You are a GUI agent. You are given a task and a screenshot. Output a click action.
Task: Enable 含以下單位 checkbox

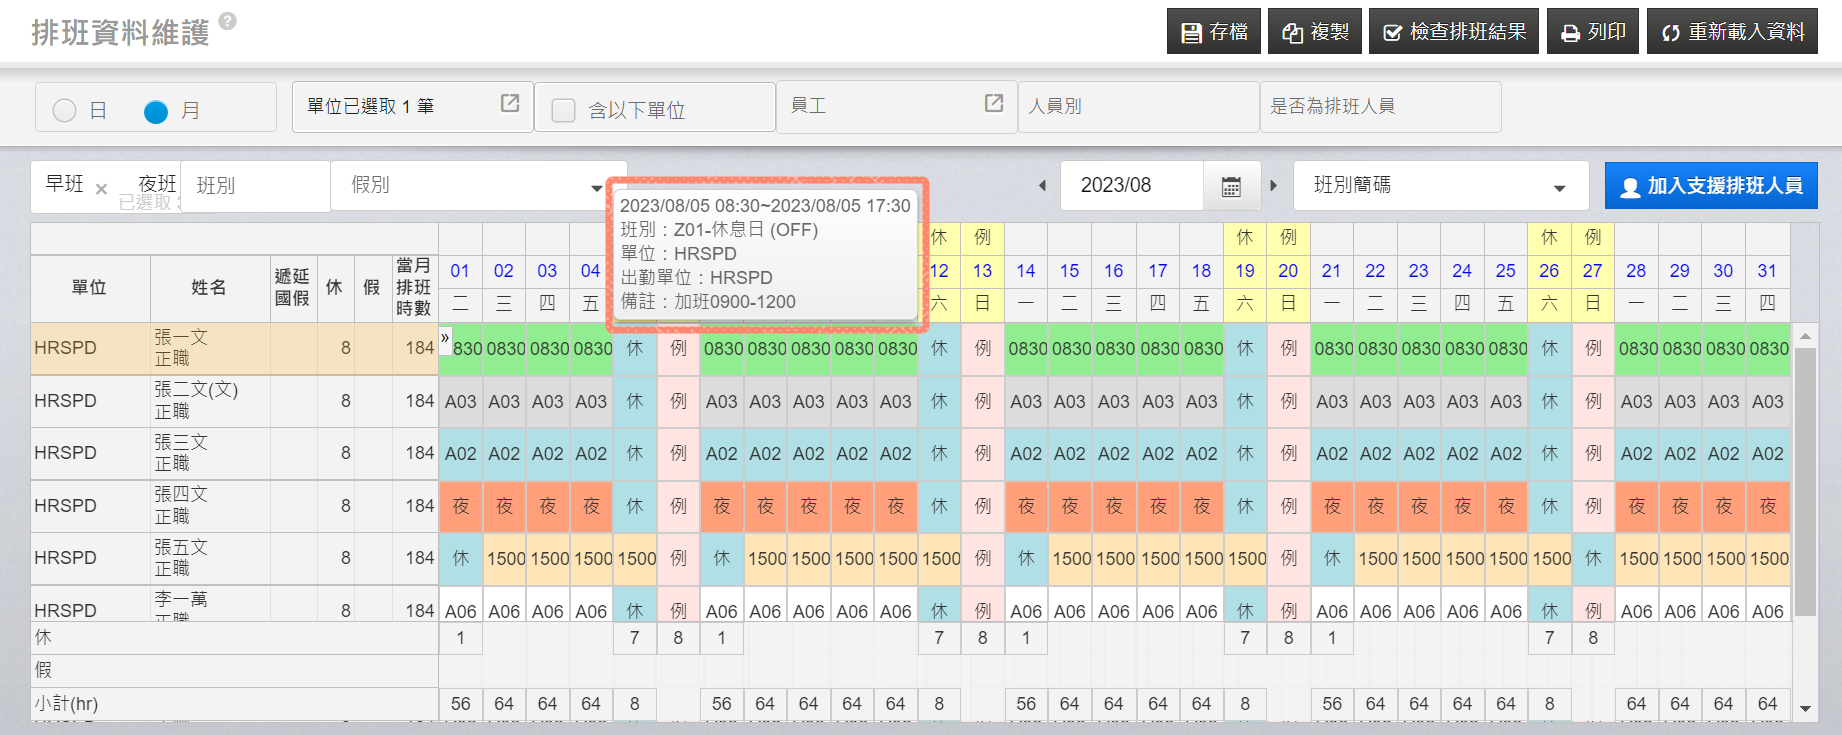click(x=564, y=110)
